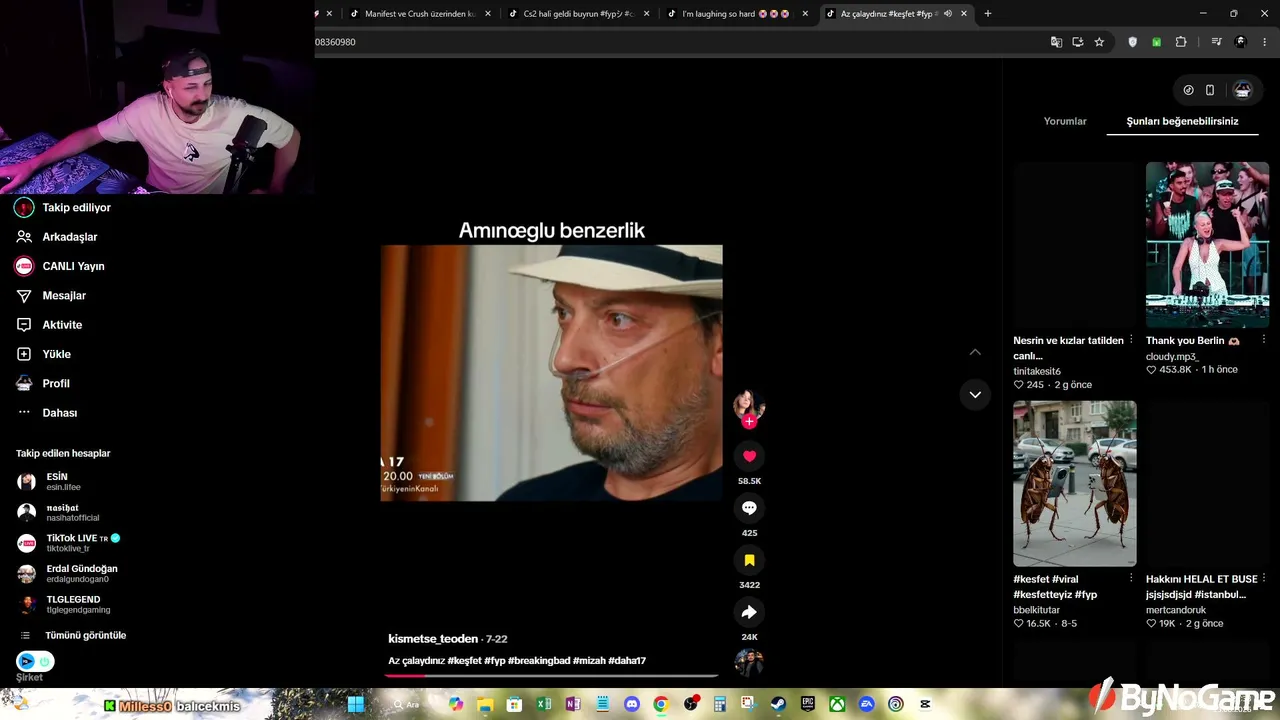
Task: Open more options for Hakkını HELAL ET BUSE video
Action: coord(1263,579)
